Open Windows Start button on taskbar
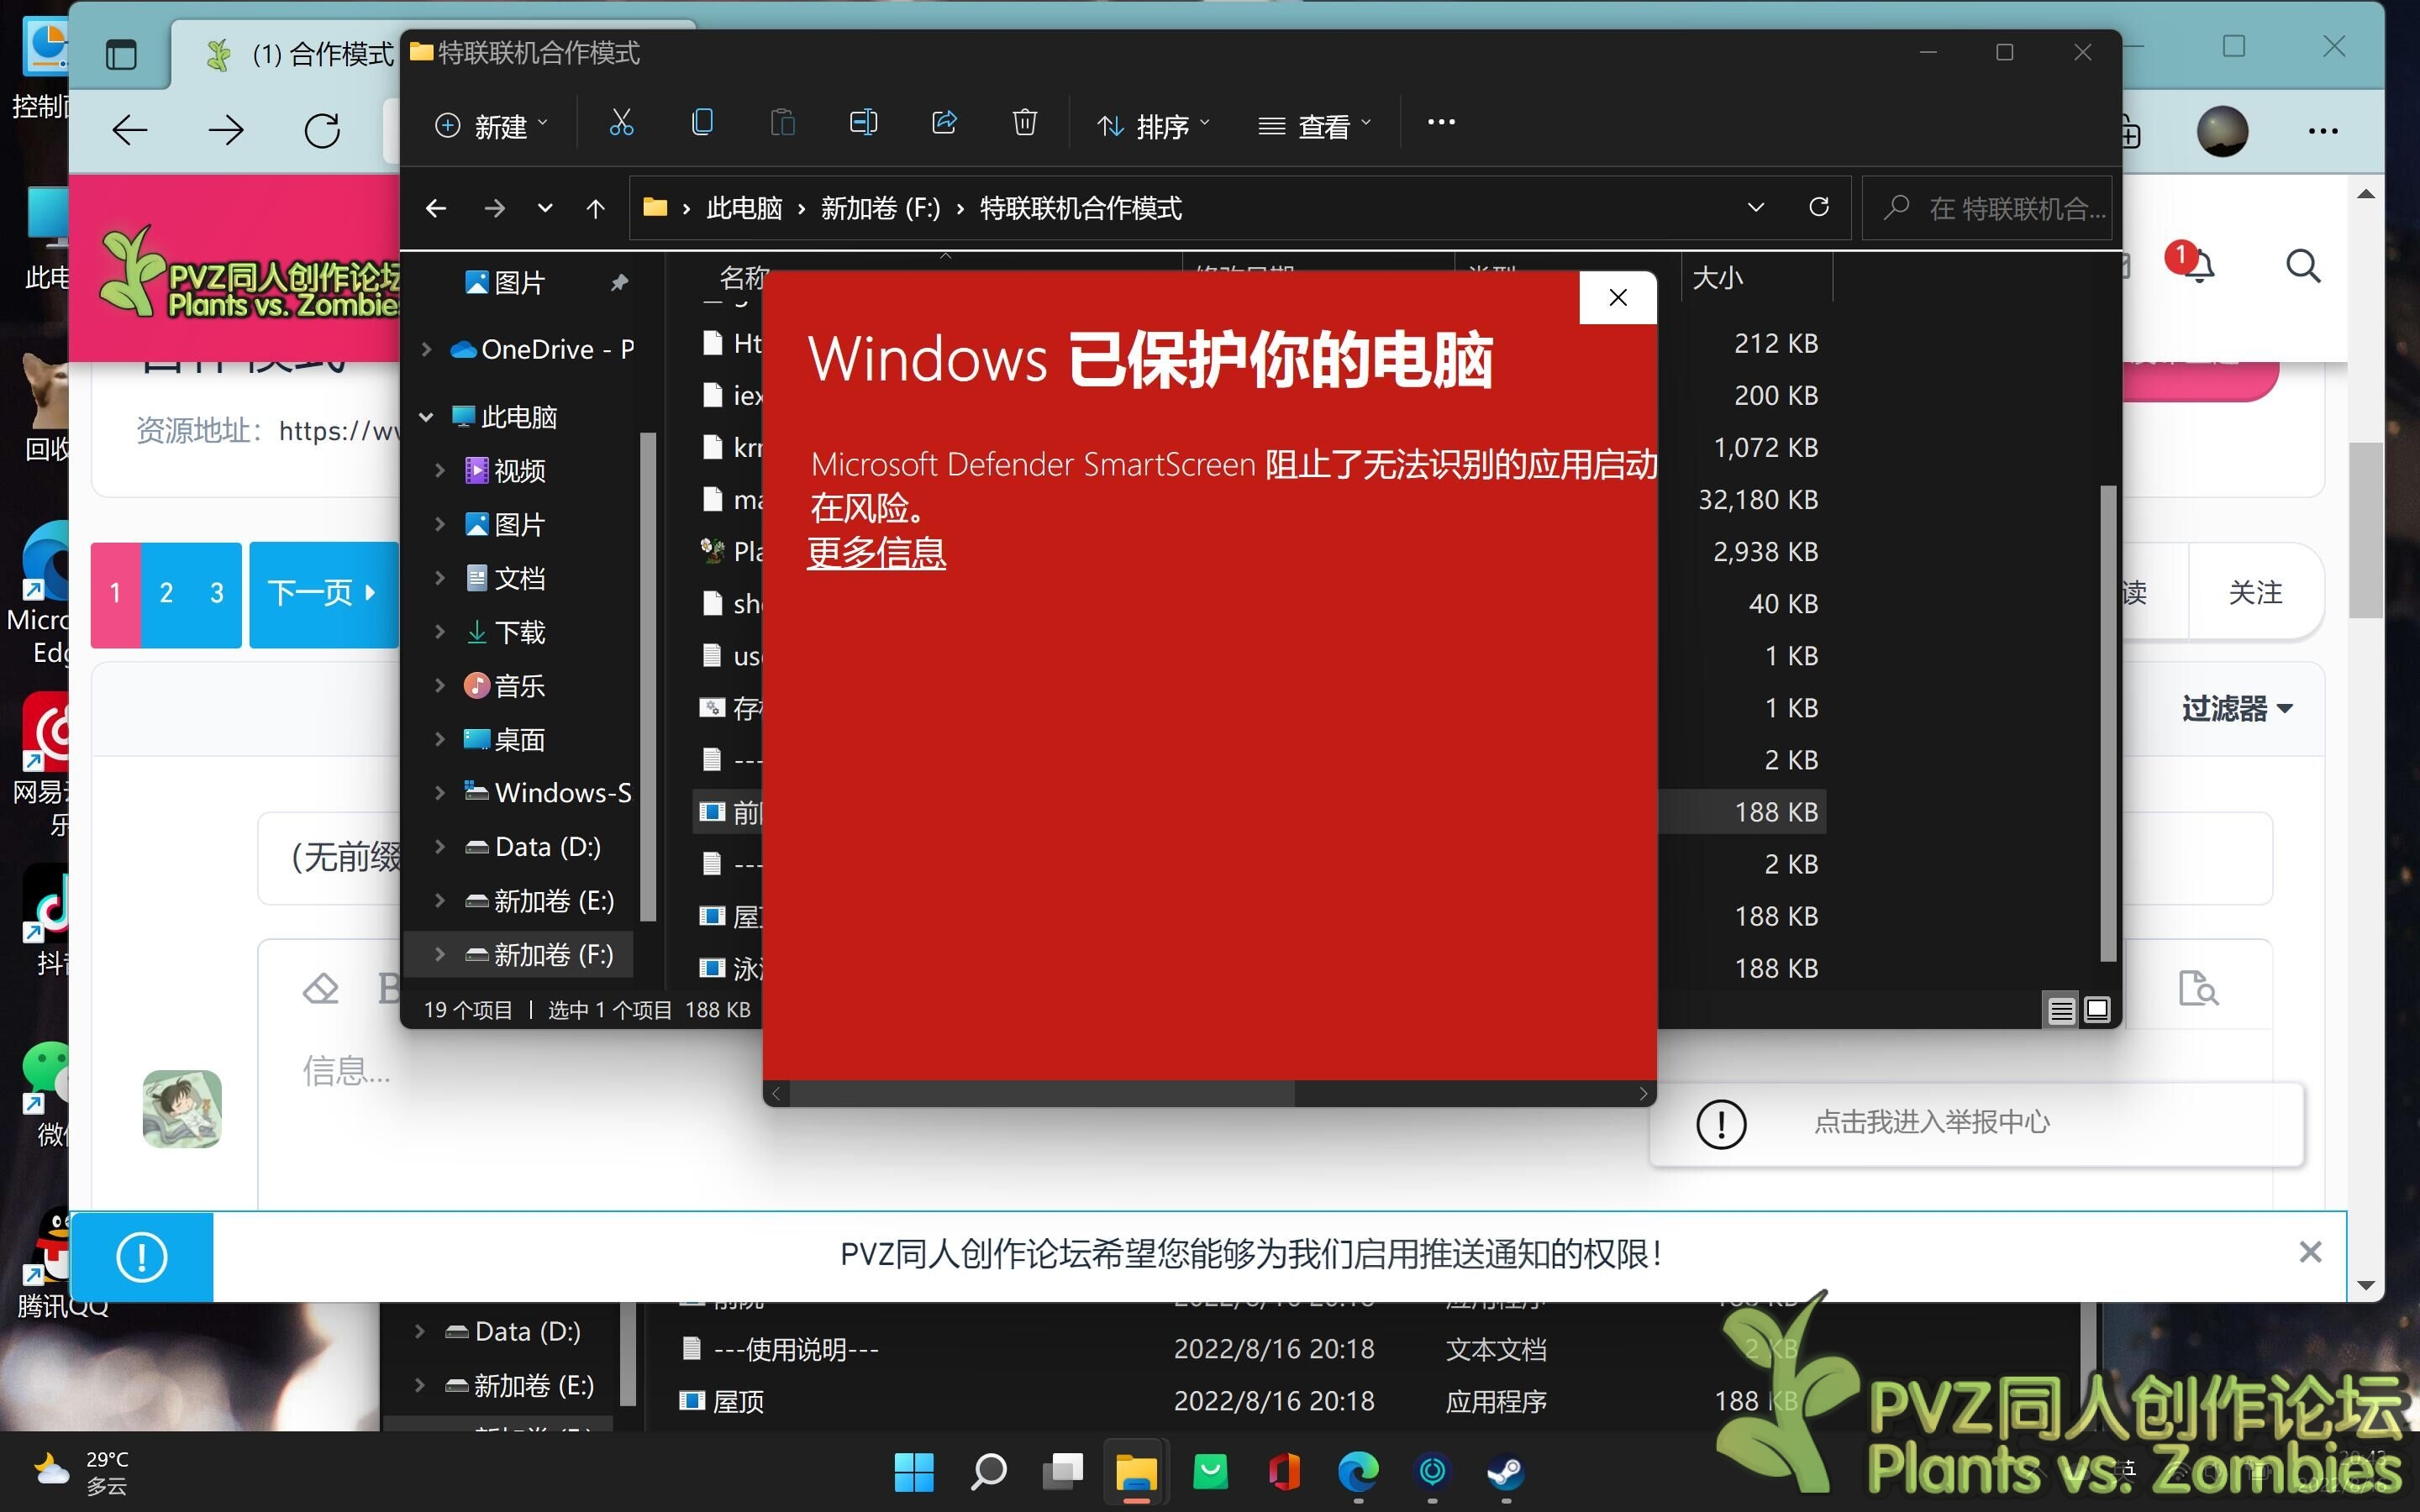Viewport: 2420px width, 1512px height. [x=913, y=1471]
